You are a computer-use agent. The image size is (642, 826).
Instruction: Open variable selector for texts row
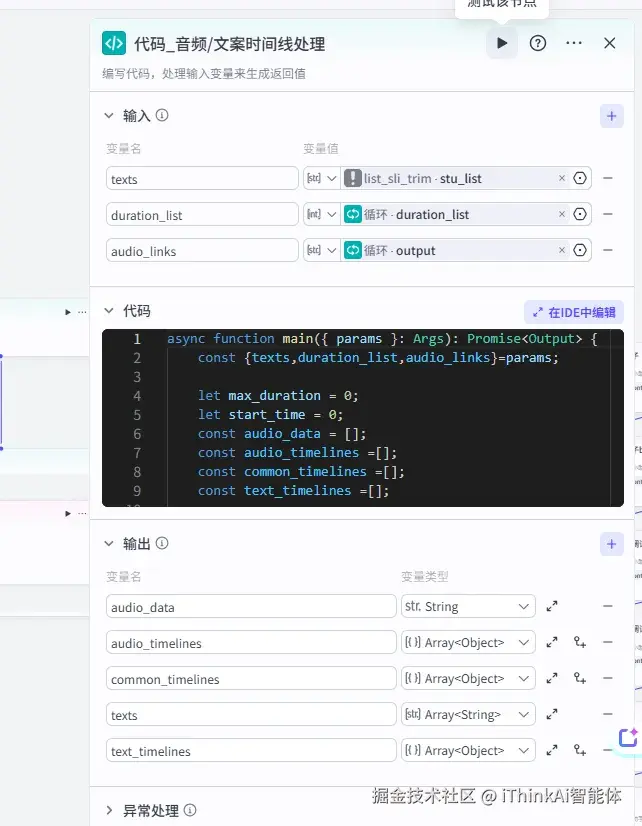point(580,178)
